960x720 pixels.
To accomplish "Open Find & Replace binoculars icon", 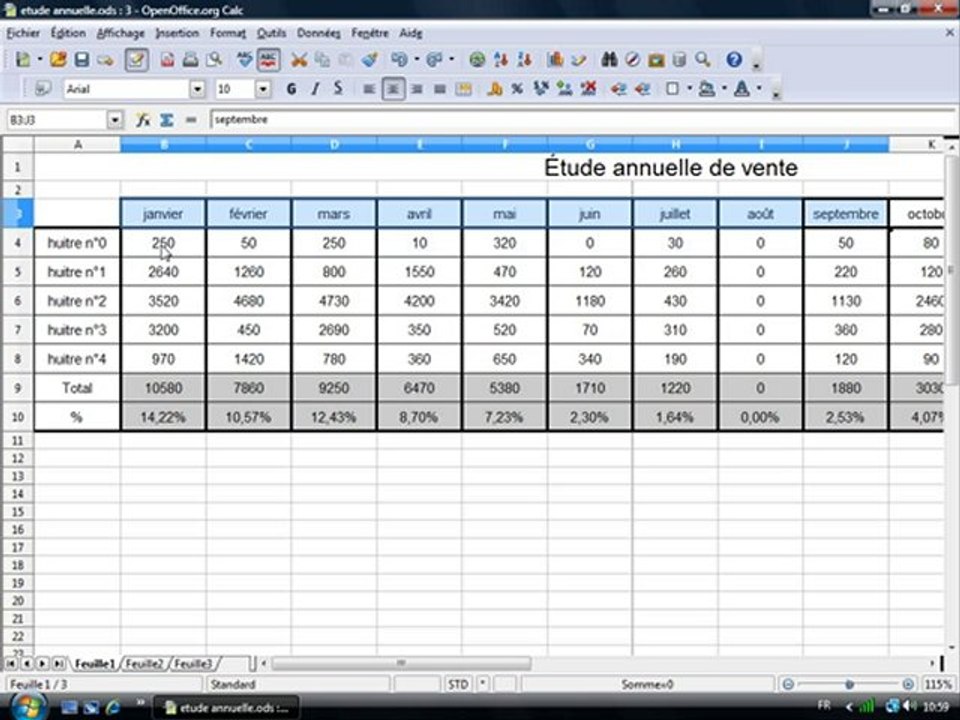I will (x=609, y=59).
